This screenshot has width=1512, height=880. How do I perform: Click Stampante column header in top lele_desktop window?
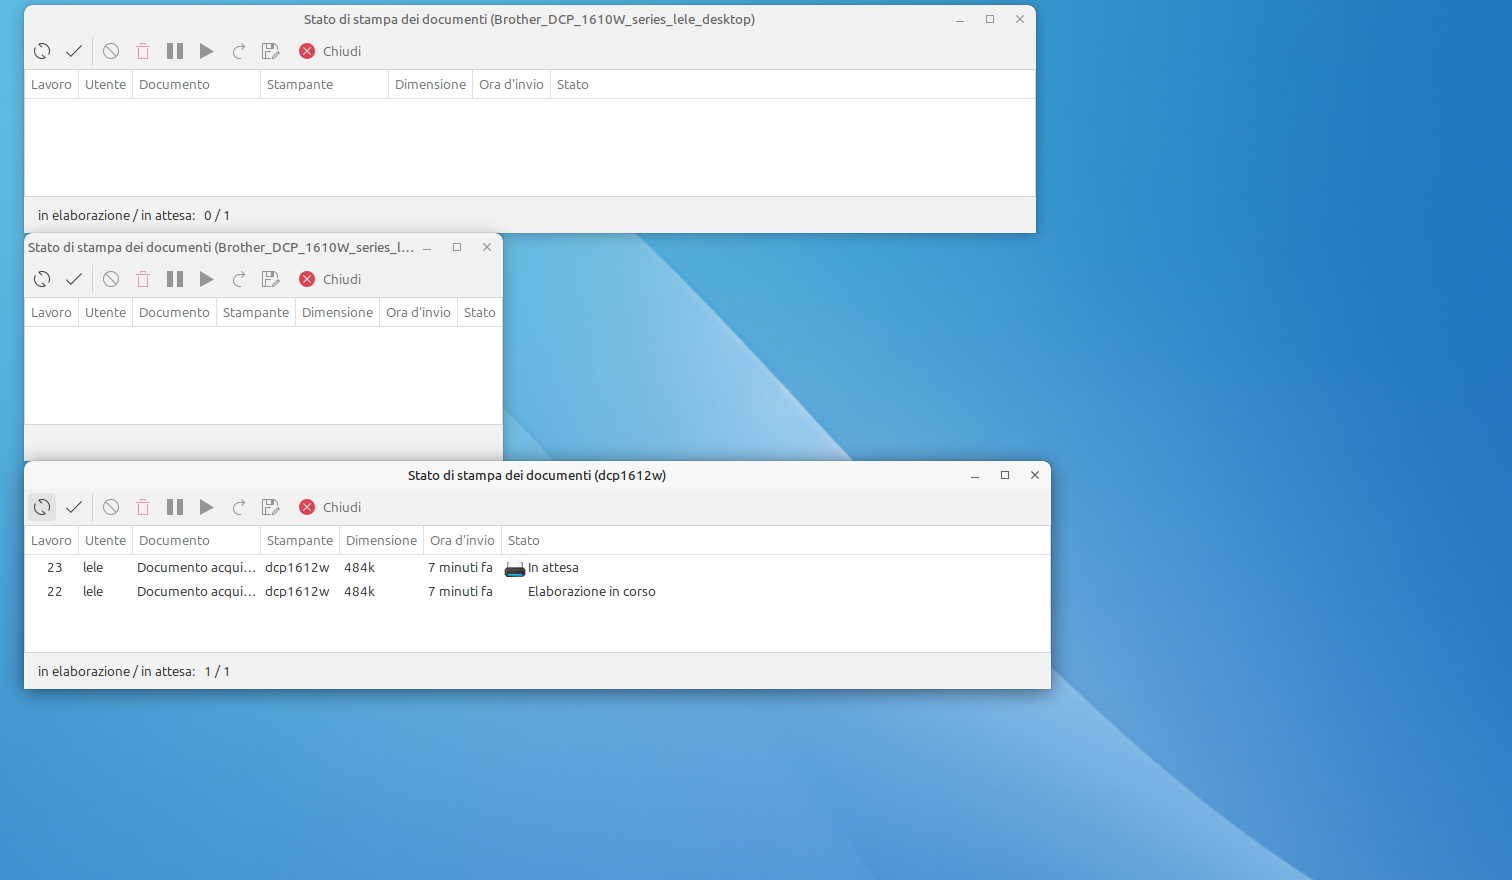pyautogui.click(x=324, y=84)
